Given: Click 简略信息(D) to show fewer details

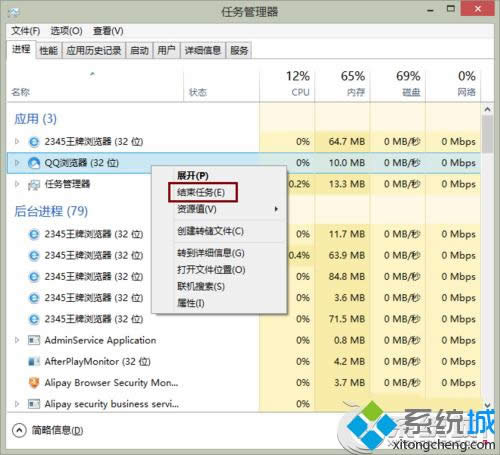Looking at the screenshot, I should [x=57, y=430].
